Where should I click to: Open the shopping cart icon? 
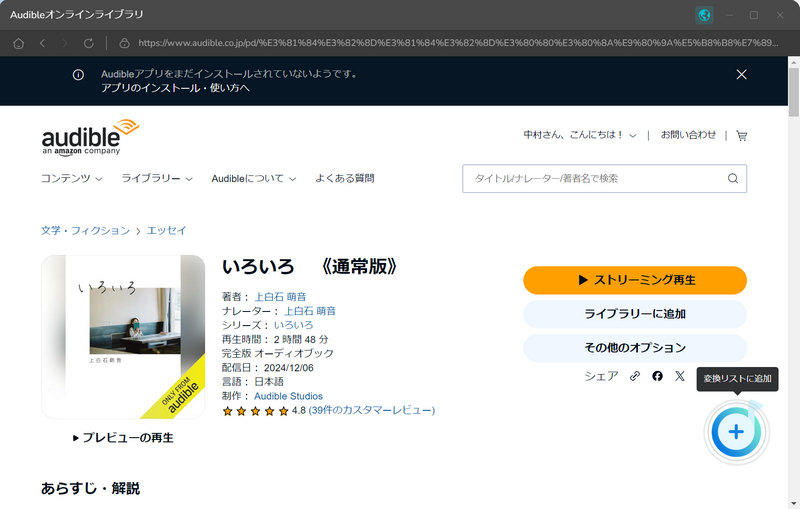[741, 136]
